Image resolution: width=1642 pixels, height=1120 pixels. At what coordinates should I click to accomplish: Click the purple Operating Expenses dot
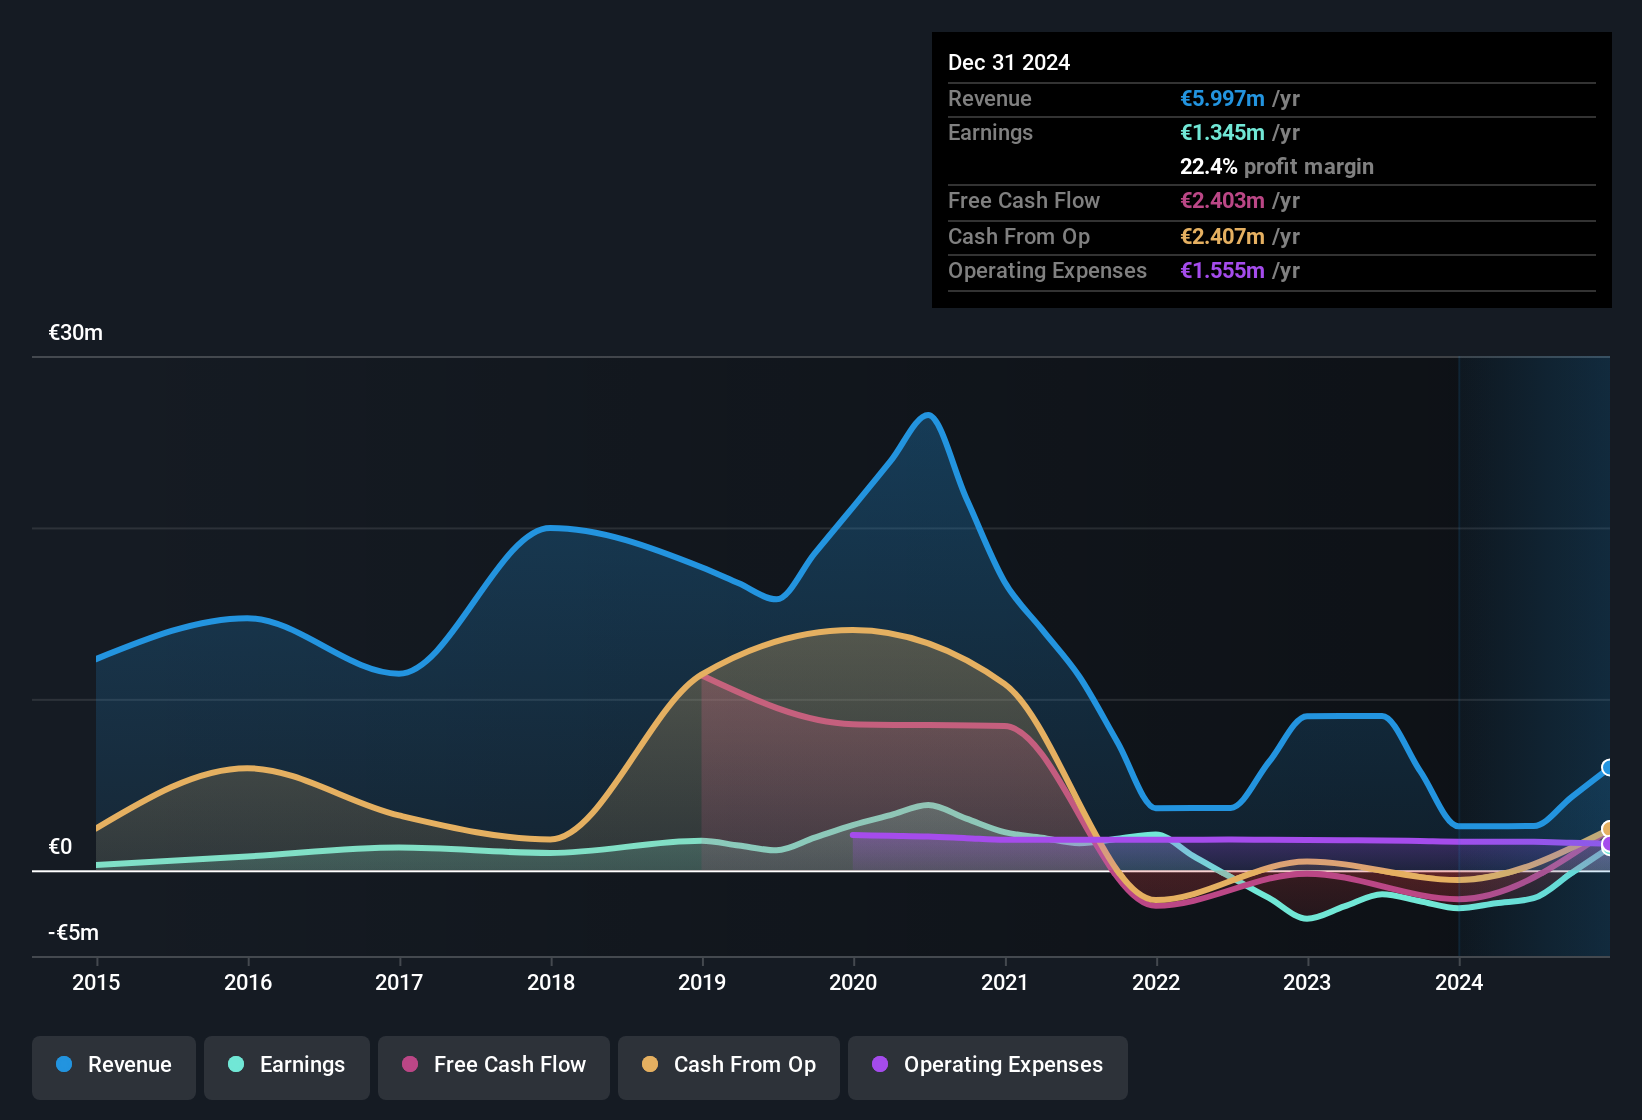[x=880, y=1064]
